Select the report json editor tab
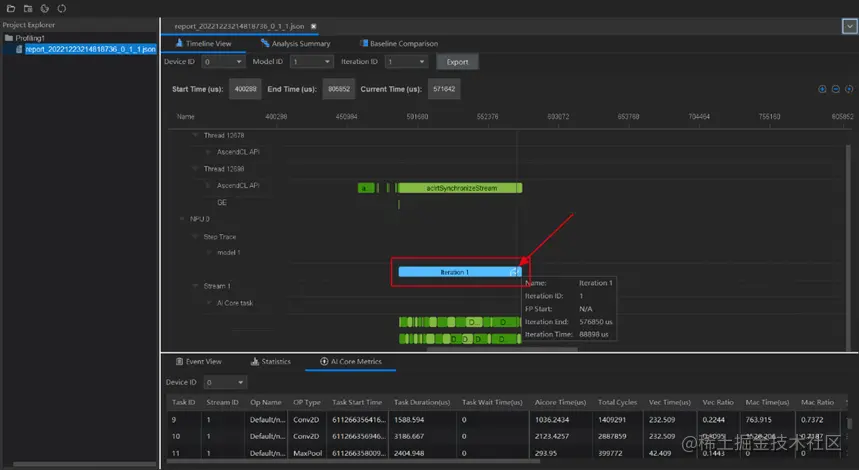 239,26
